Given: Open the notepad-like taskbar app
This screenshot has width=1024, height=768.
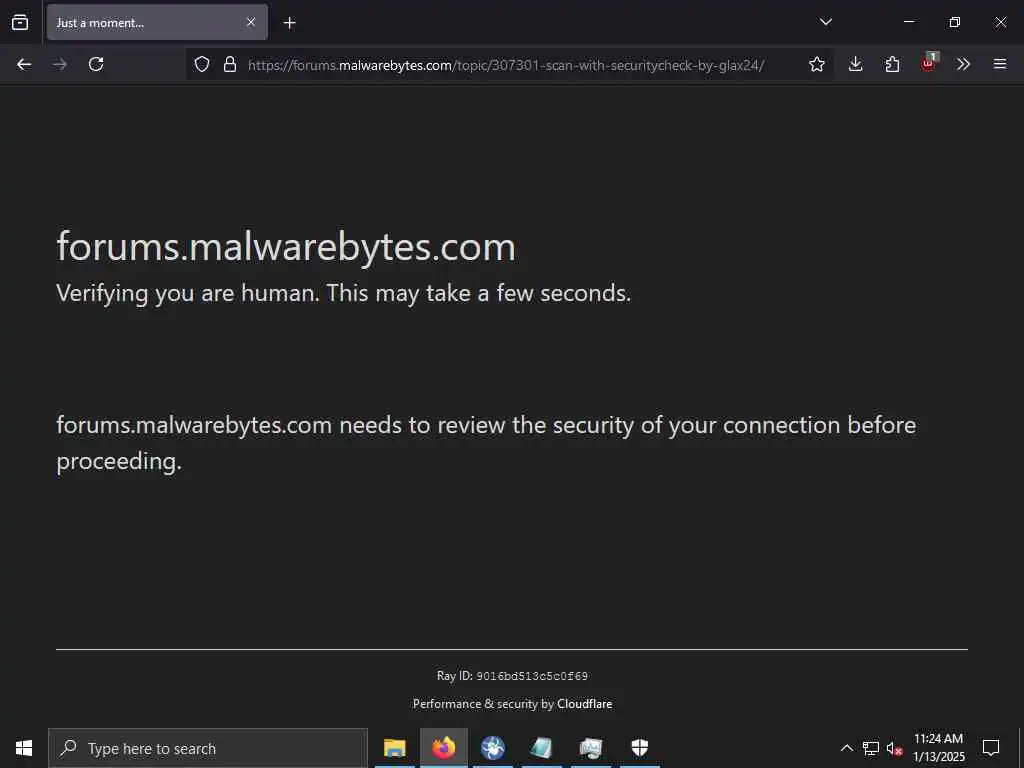Looking at the screenshot, I should pyautogui.click(x=542, y=748).
